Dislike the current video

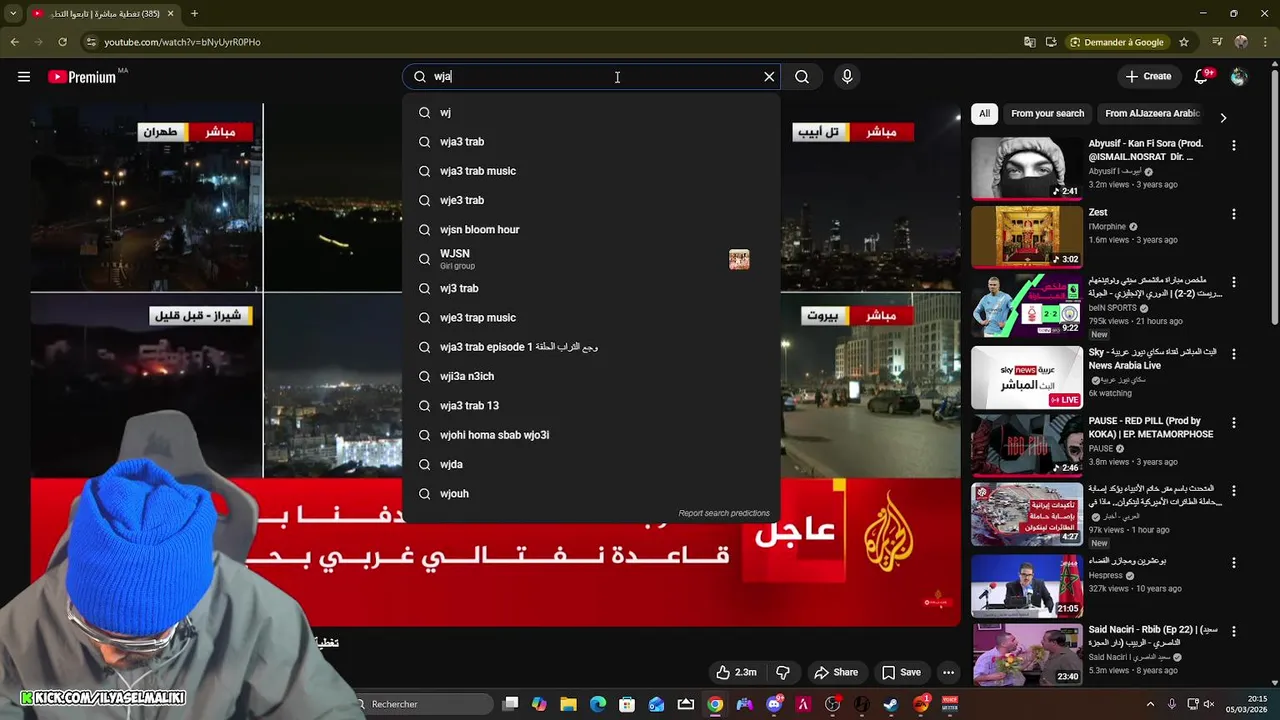(x=783, y=672)
